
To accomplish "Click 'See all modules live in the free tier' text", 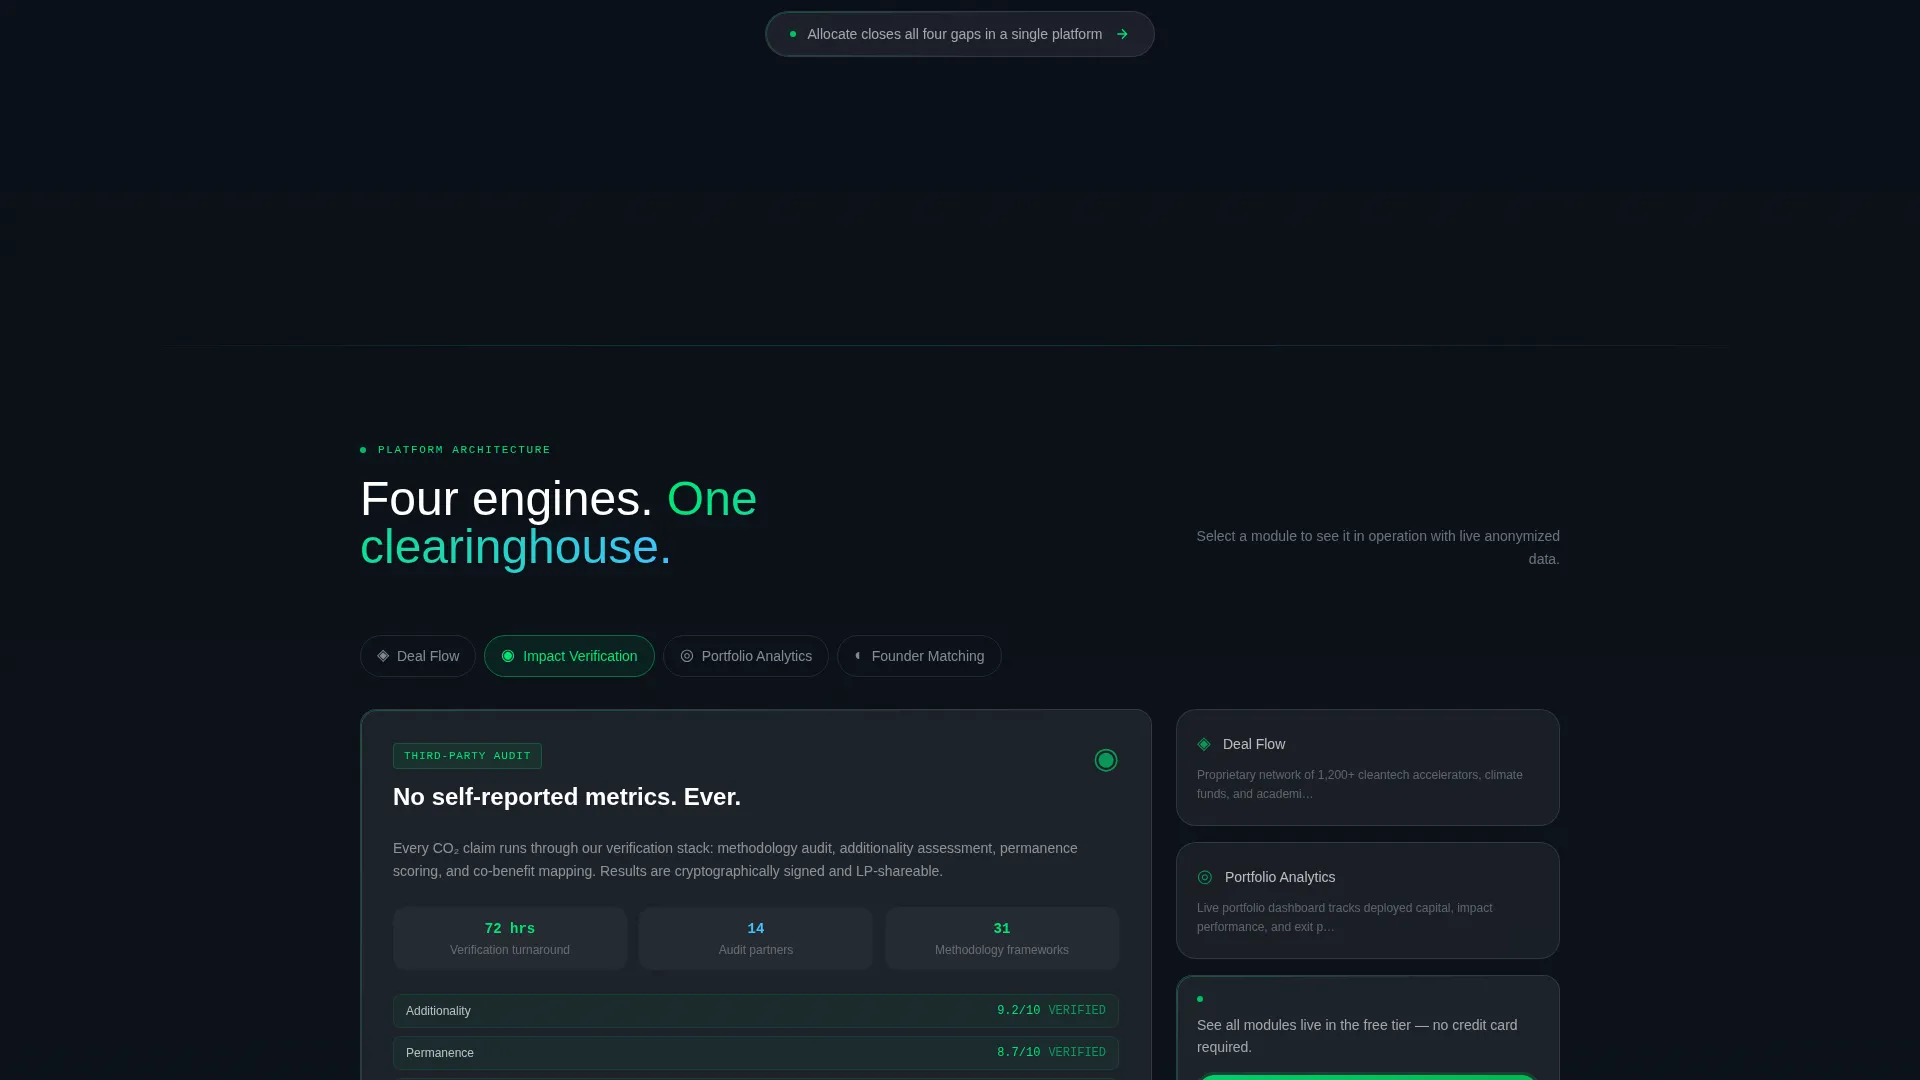I will coord(1357,1036).
